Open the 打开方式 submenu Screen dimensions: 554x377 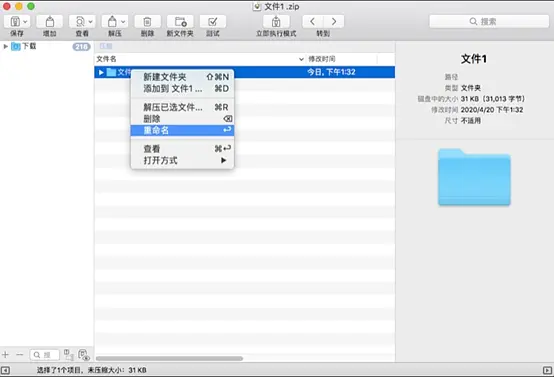tap(182, 160)
